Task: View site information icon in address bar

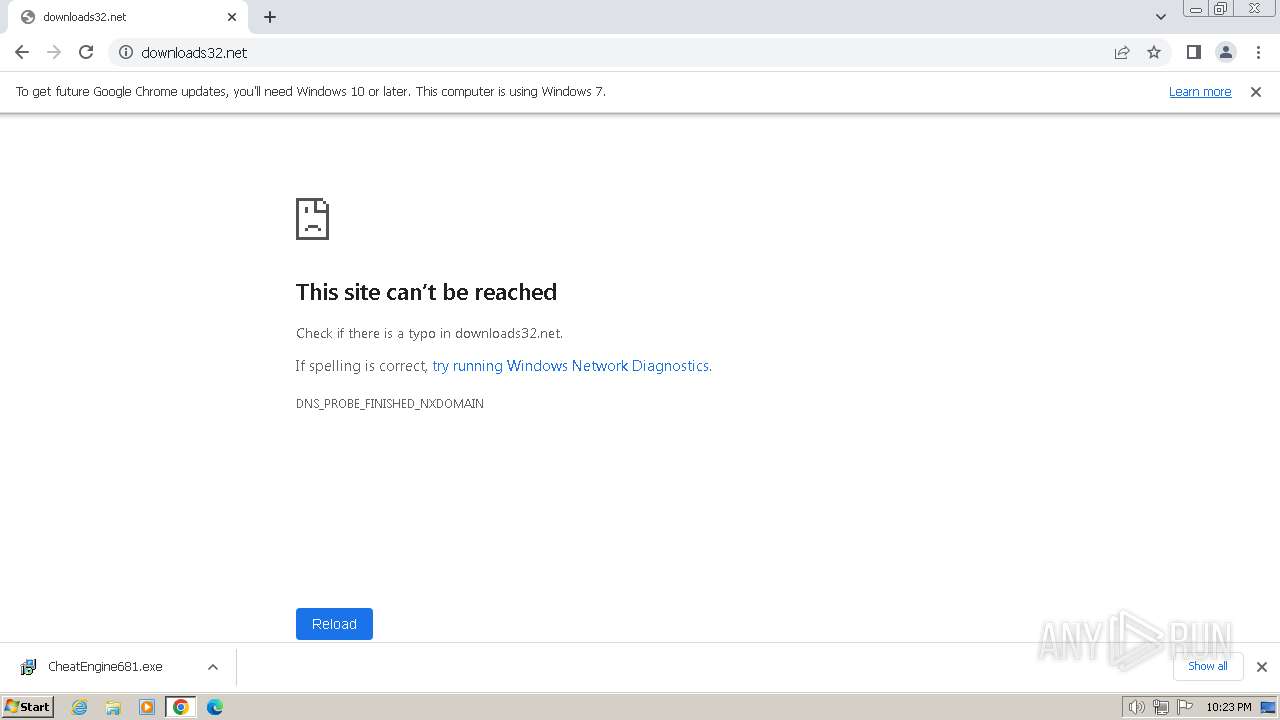Action: pos(126,52)
